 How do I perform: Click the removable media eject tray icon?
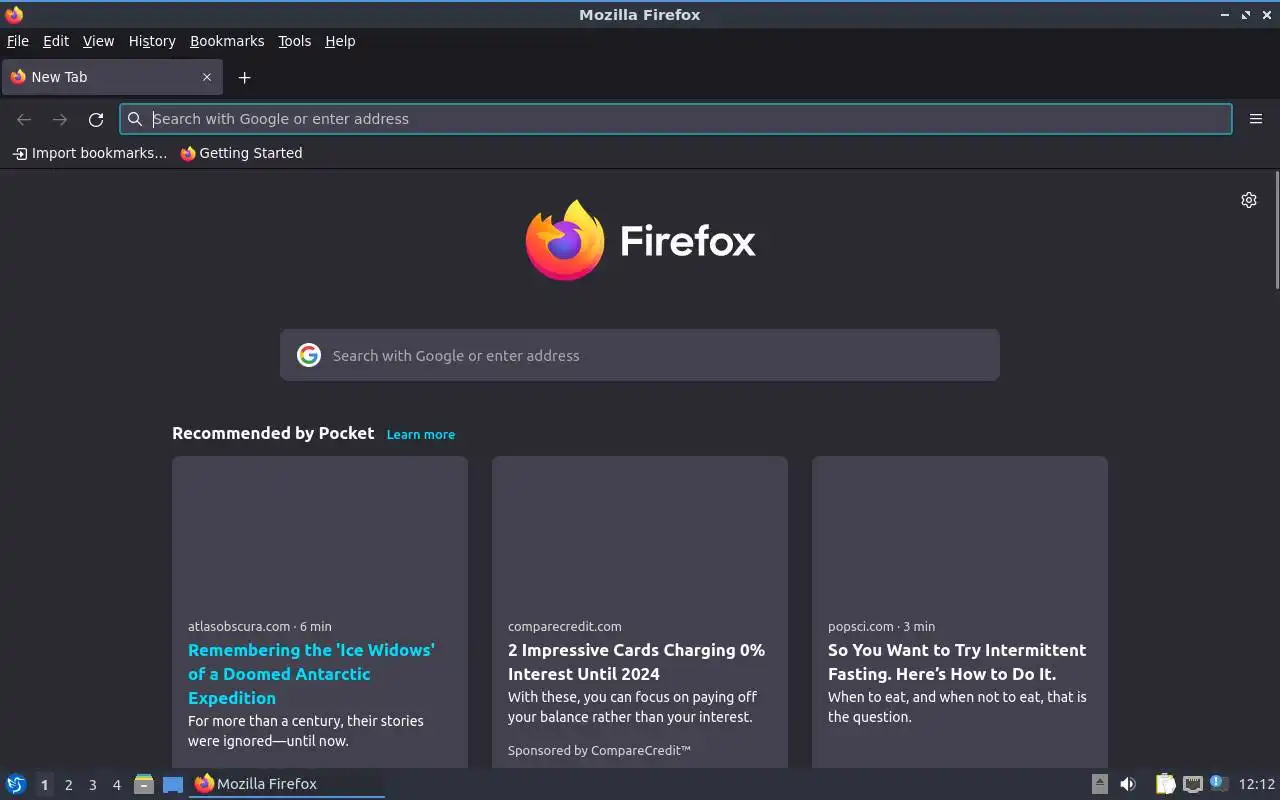pyautogui.click(x=1099, y=784)
